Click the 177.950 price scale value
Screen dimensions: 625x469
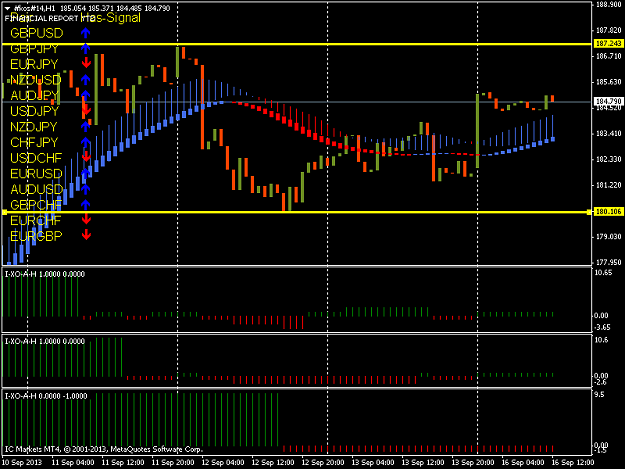(x=609, y=262)
